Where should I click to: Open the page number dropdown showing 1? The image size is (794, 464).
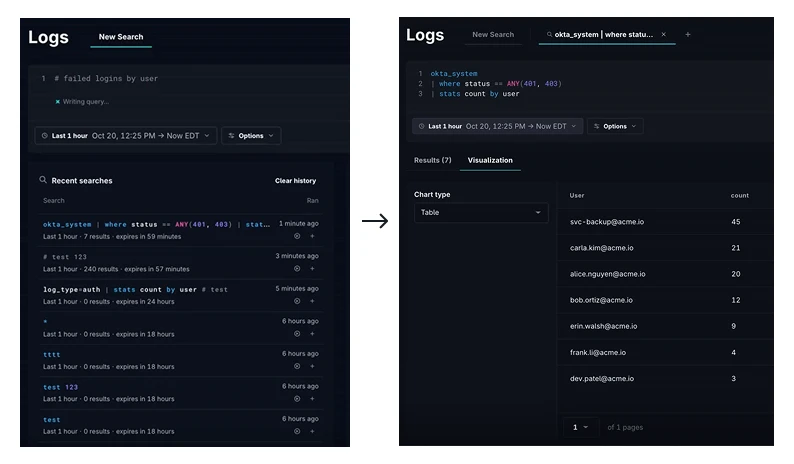[580, 428]
